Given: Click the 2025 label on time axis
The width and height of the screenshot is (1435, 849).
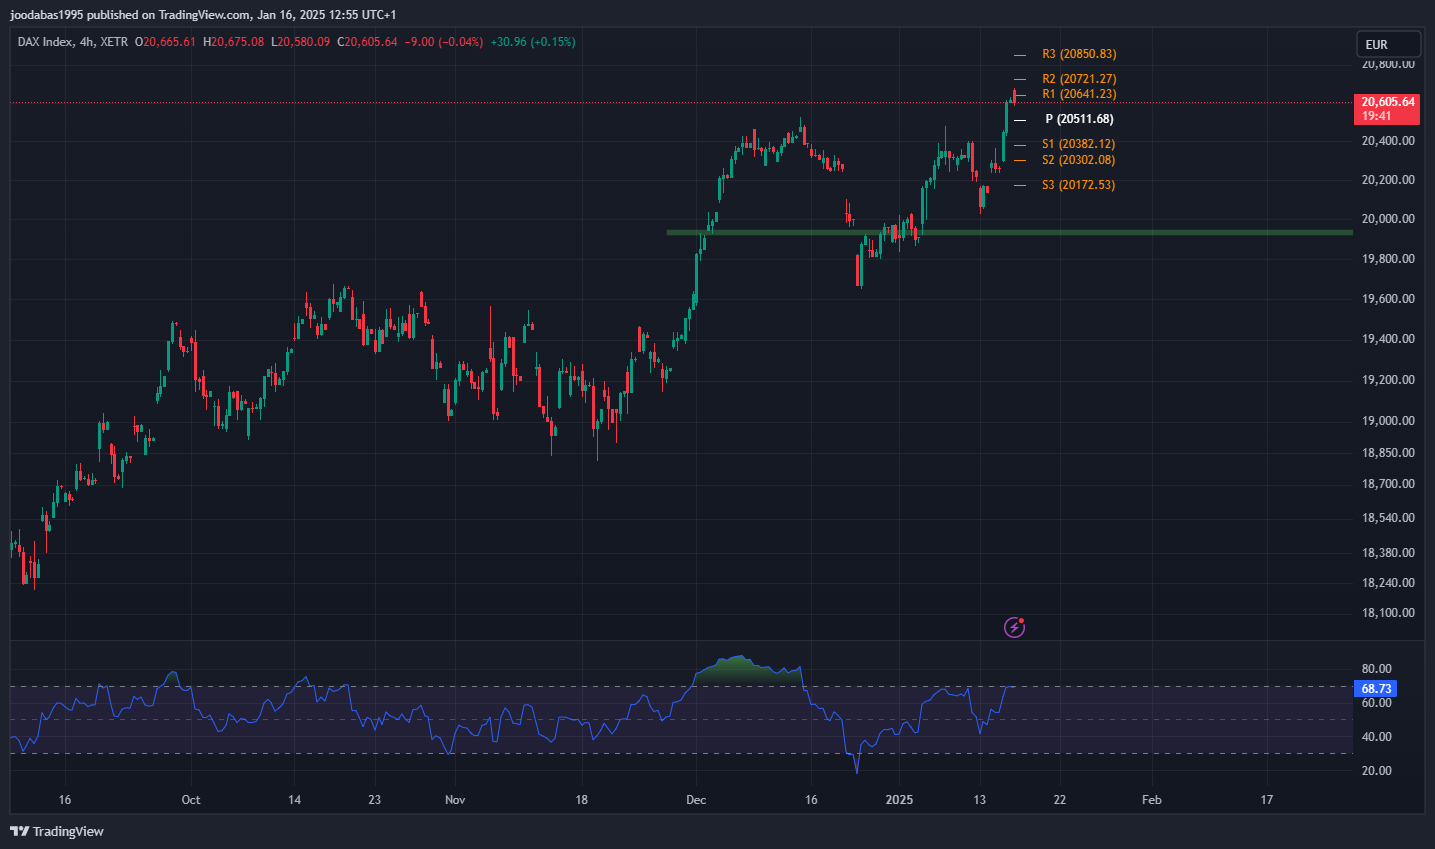Looking at the screenshot, I should (899, 800).
